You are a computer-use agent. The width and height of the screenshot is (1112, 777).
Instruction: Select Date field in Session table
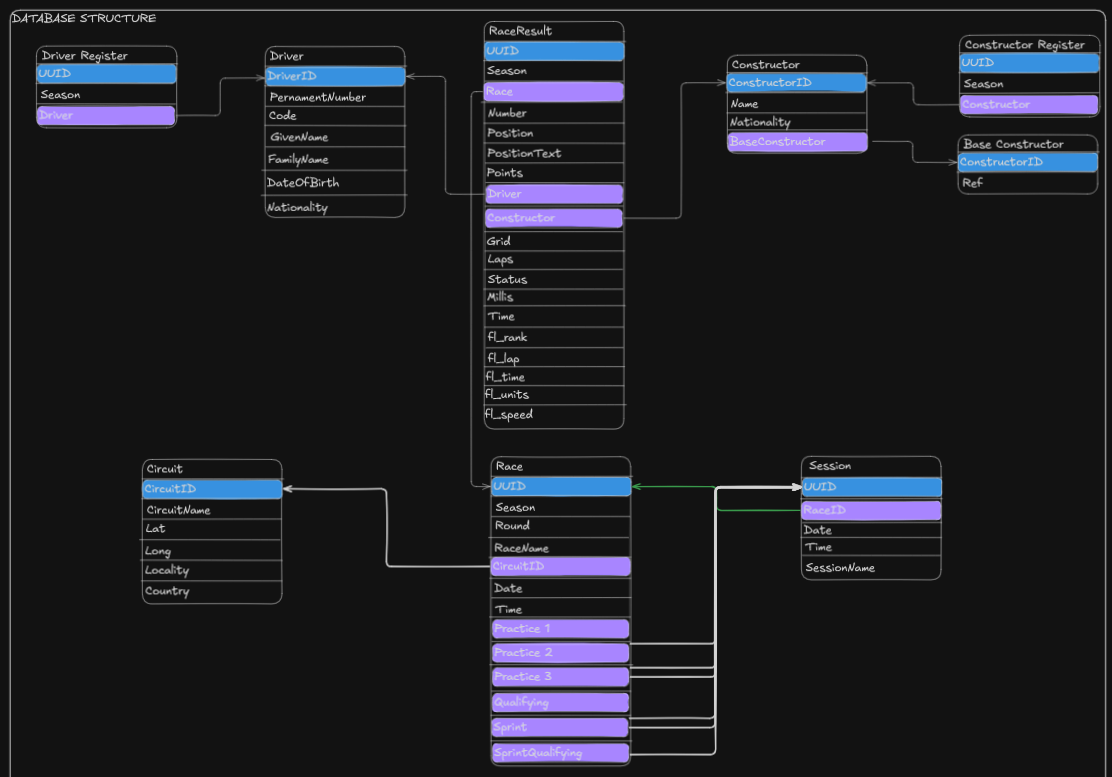pos(872,530)
